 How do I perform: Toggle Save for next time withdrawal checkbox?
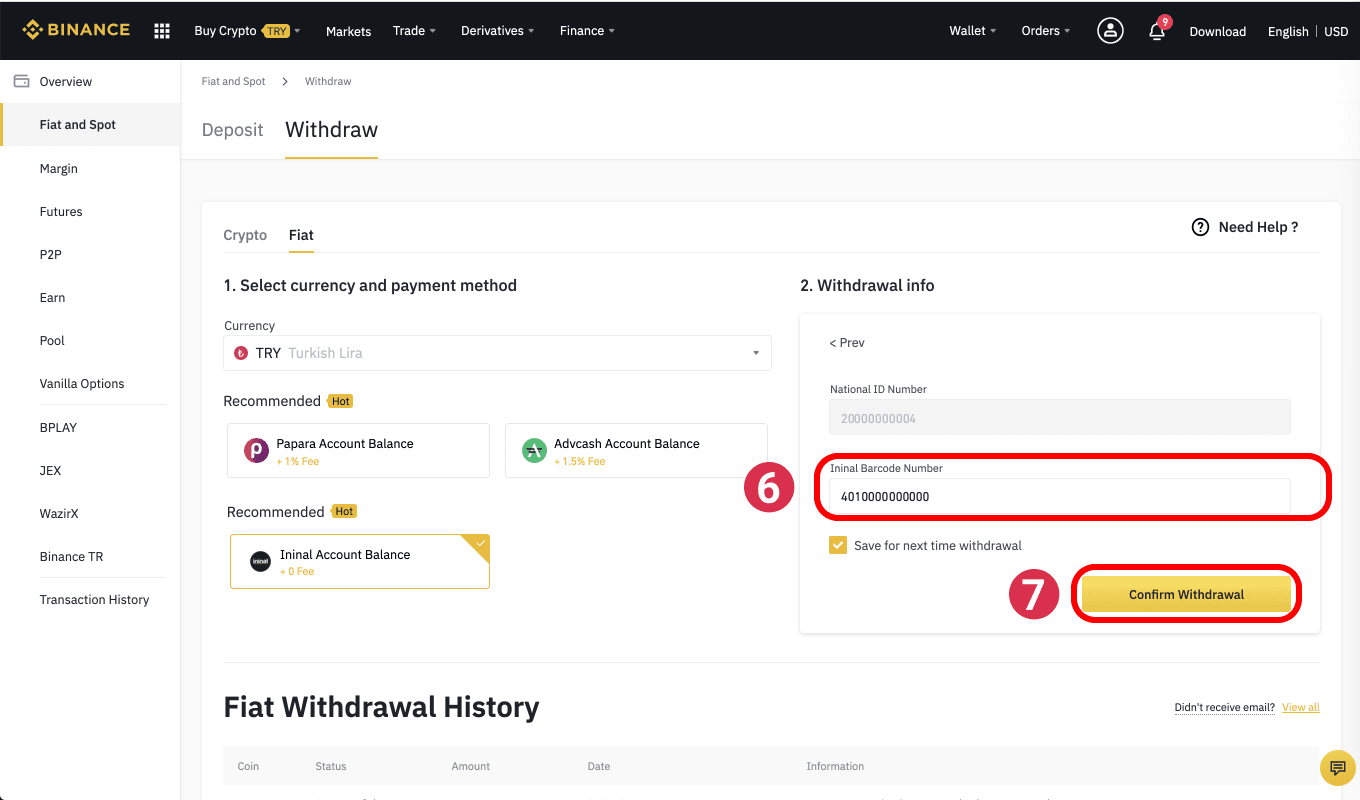coord(838,545)
